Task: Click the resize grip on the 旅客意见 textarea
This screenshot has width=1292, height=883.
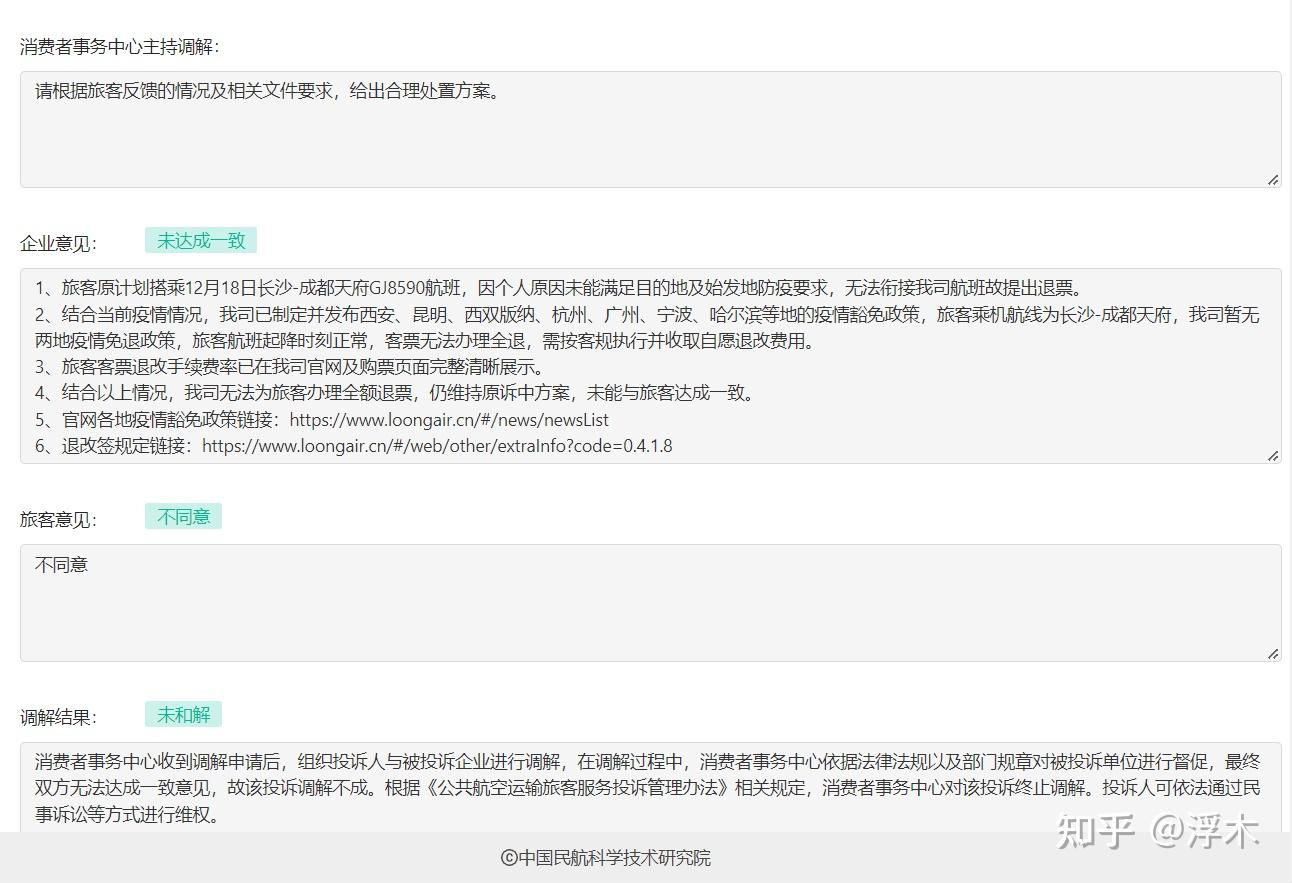Action: pyautogui.click(x=1274, y=655)
